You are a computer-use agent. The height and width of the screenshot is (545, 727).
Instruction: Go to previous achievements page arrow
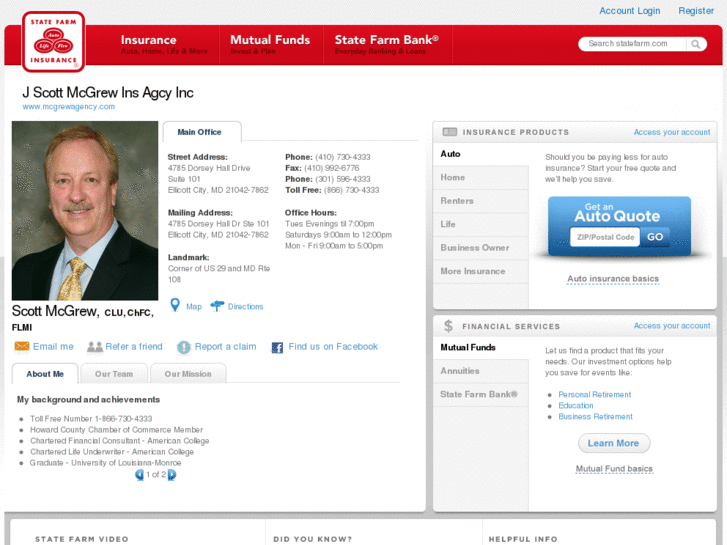[x=139, y=474]
